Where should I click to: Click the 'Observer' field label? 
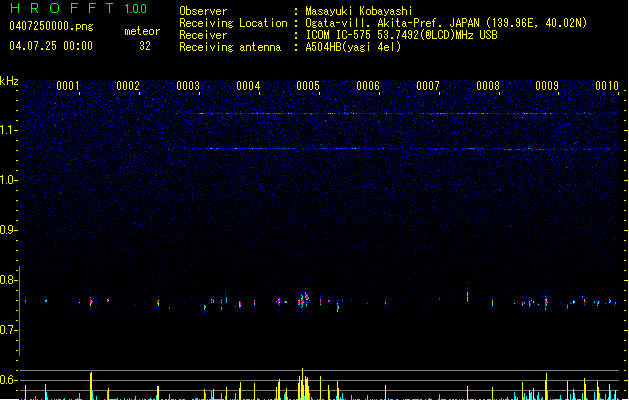(203, 11)
